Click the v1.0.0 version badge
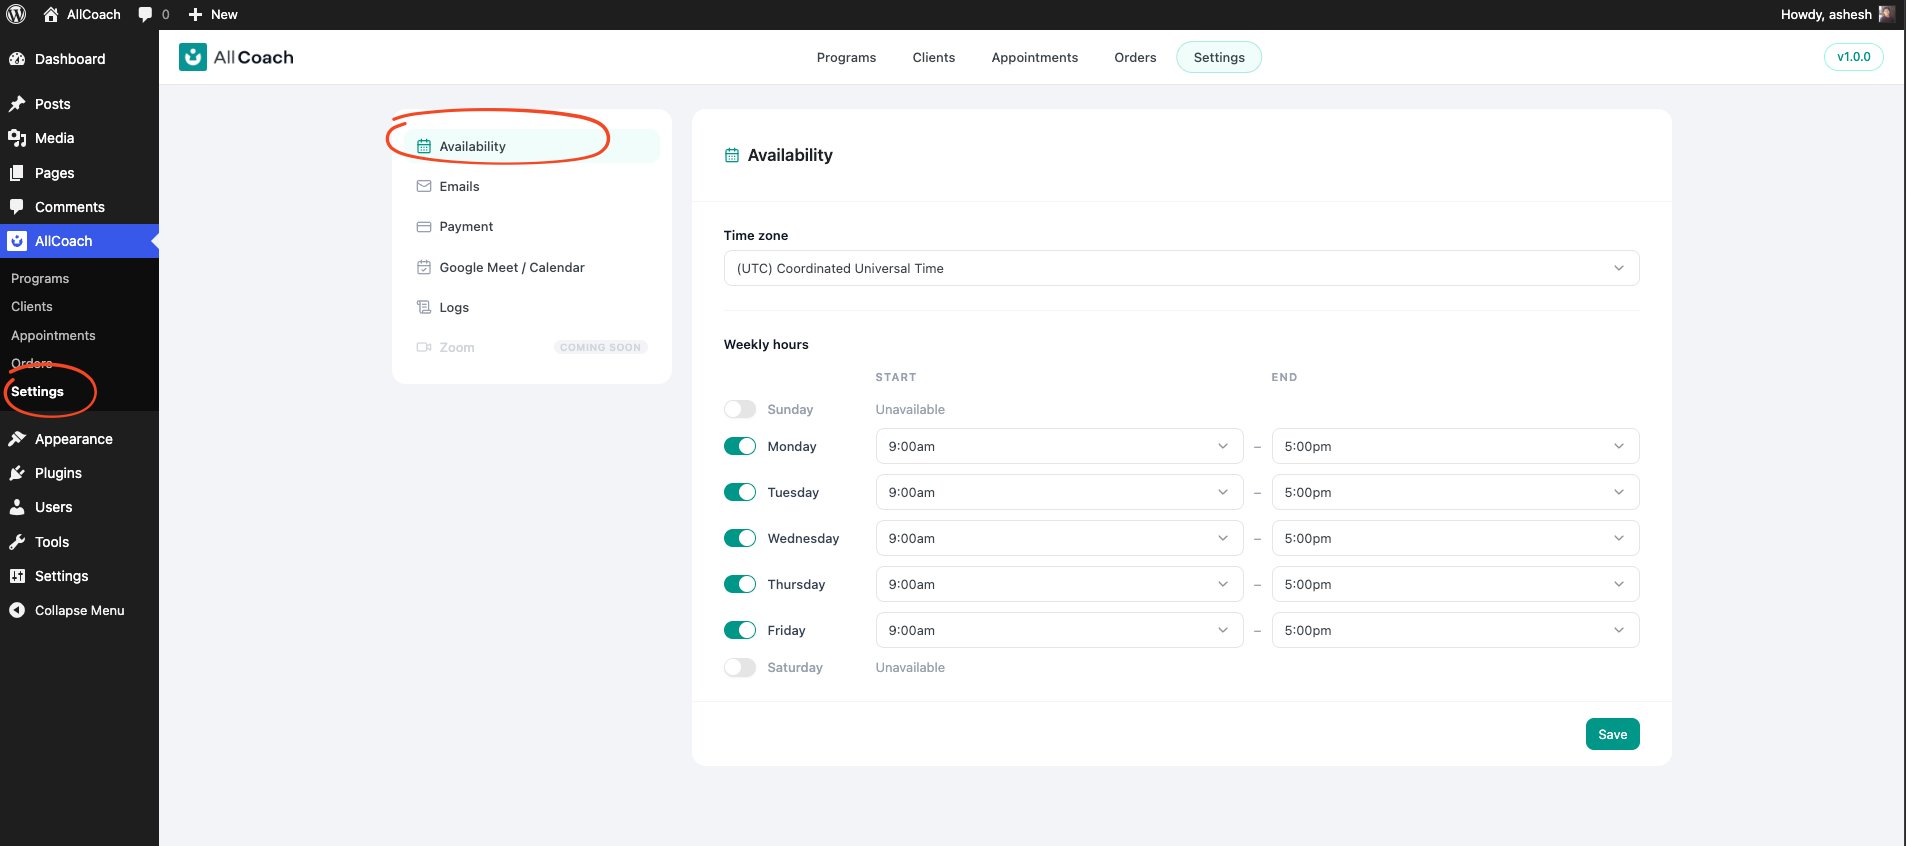The width and height of the screenshot is (1906, 846). coord(1853,57)
